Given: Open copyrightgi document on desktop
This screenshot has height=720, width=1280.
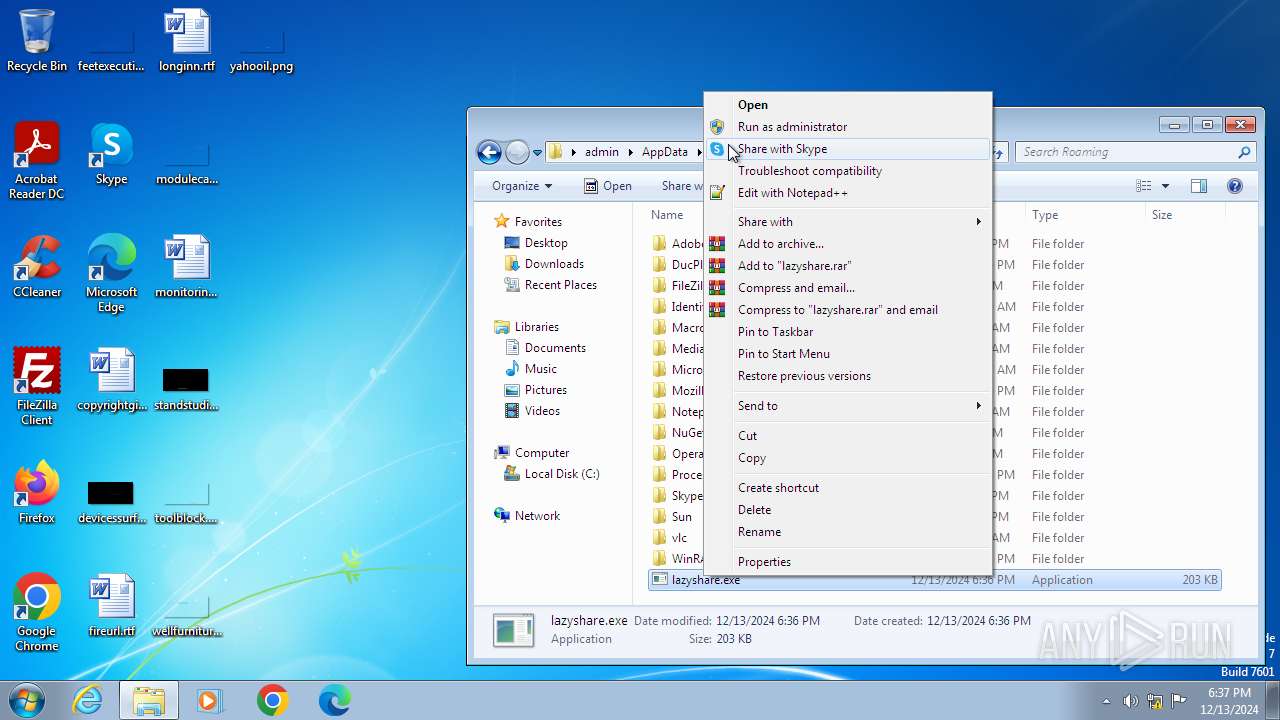Looking at the screenshot, I should pos(111,380).
